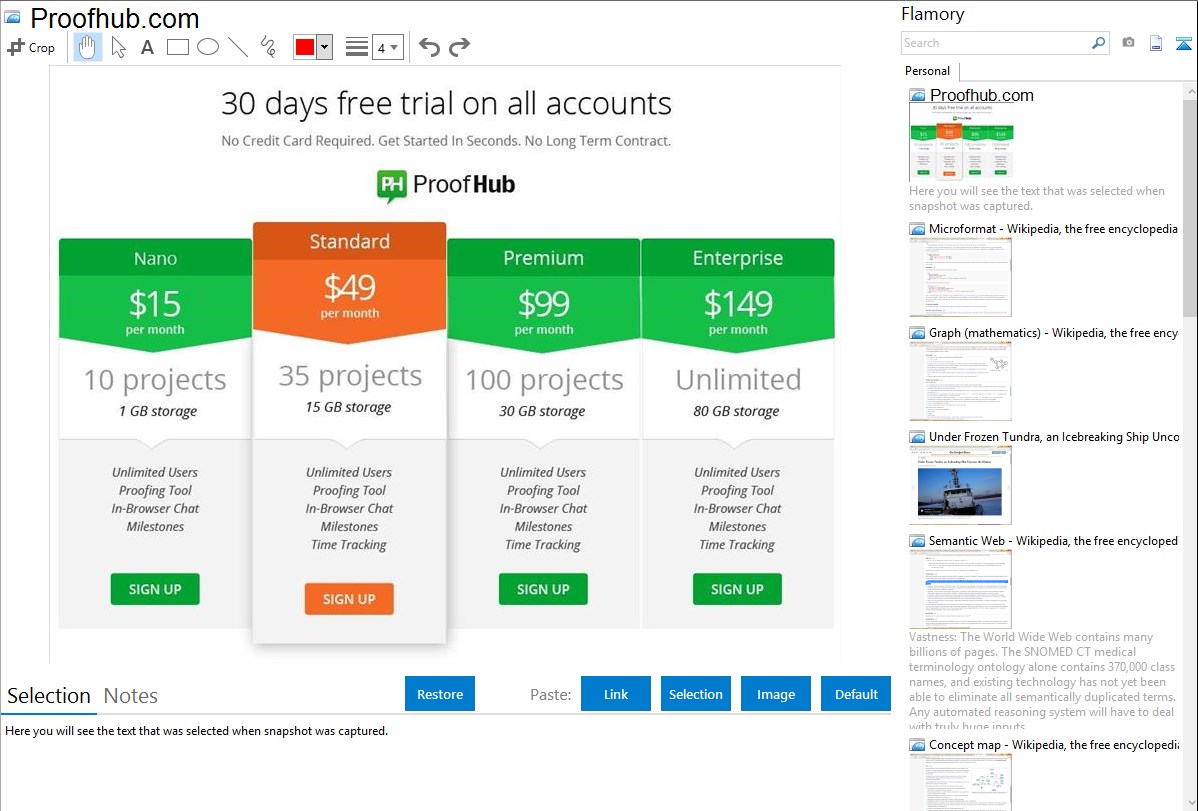Select the rectangle drawing tool
Image resolution: width=1198 pixels, height=811 pixels.
177,47
